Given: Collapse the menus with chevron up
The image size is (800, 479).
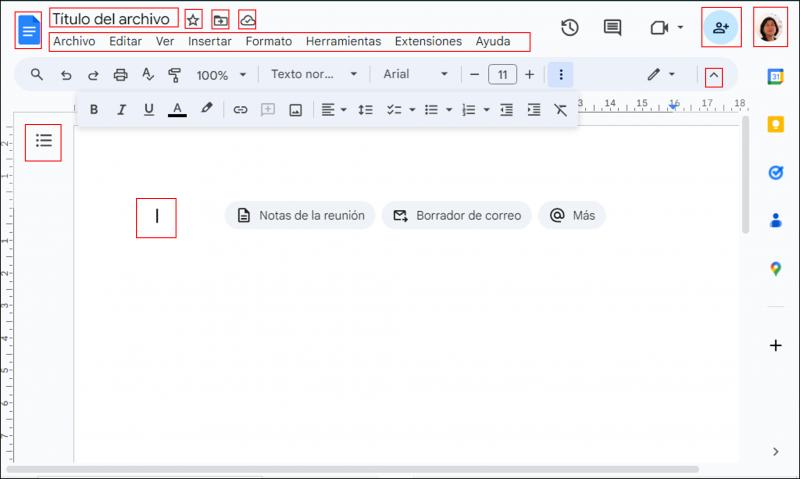Looking at the screenshot, I should tap(714, 77).
